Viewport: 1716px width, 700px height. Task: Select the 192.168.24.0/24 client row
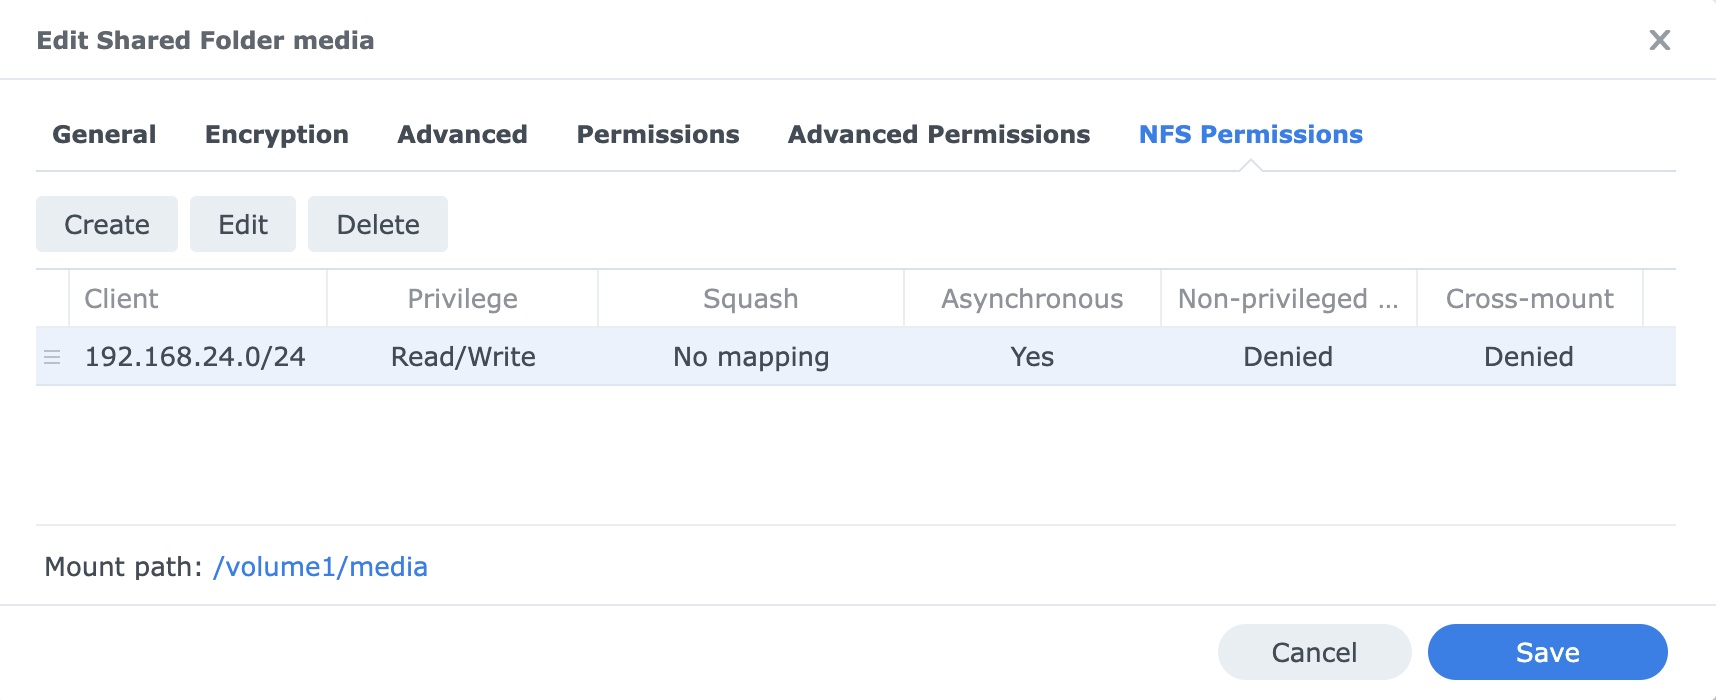[x=195, y=357]
